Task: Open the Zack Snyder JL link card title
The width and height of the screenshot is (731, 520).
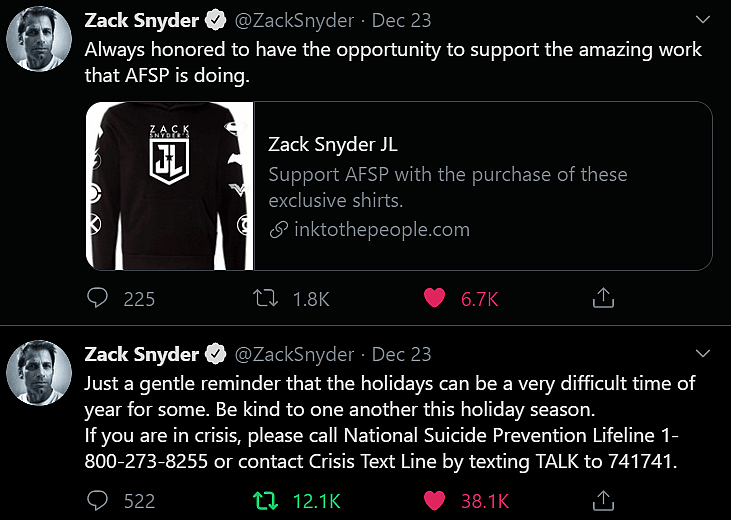Action: click(x=333, y=144)
